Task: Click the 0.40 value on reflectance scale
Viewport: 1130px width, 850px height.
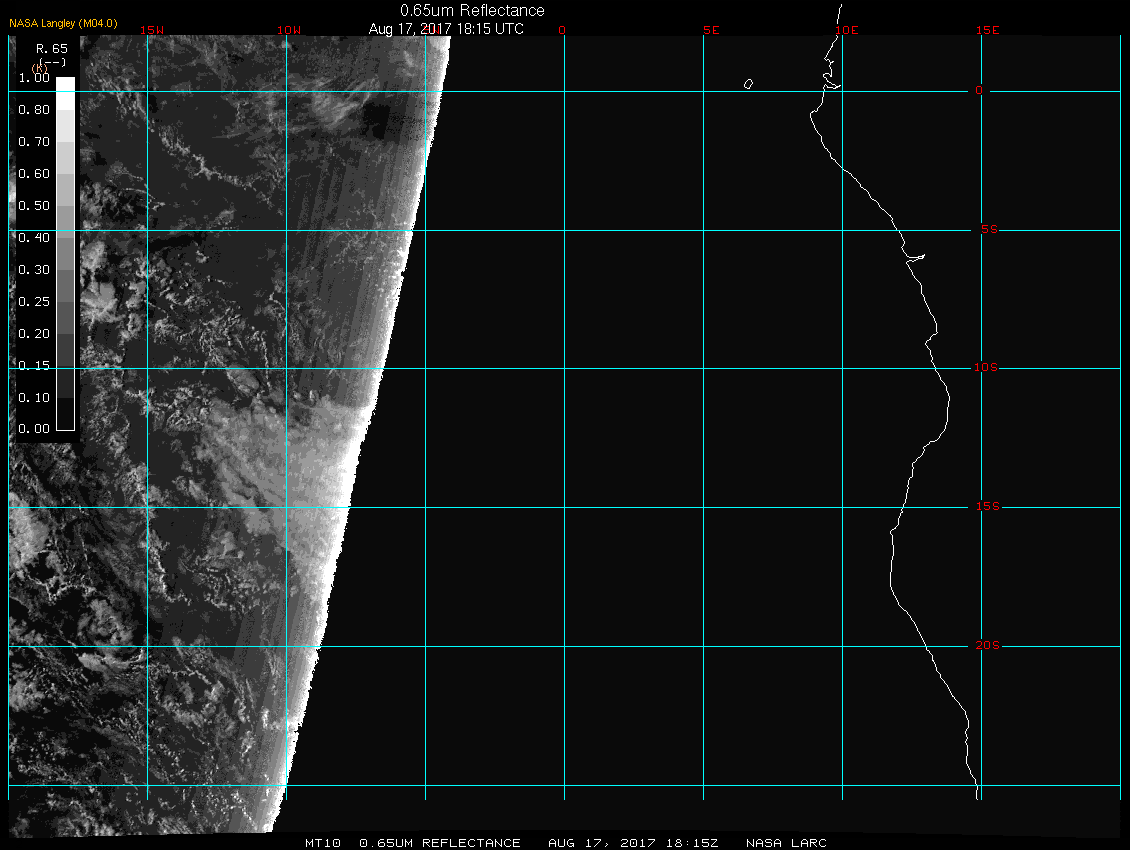Action: [34, 237]
